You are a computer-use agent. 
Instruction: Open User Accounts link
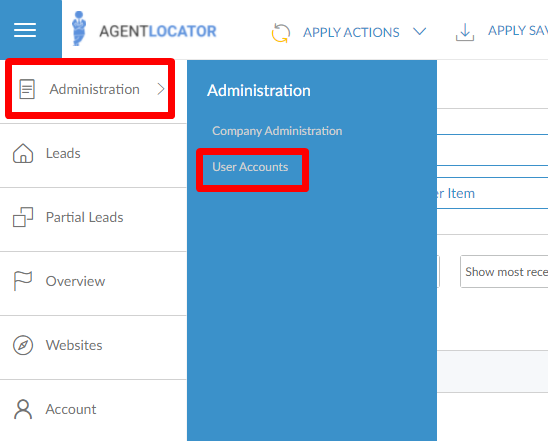(x=250, y=167)
